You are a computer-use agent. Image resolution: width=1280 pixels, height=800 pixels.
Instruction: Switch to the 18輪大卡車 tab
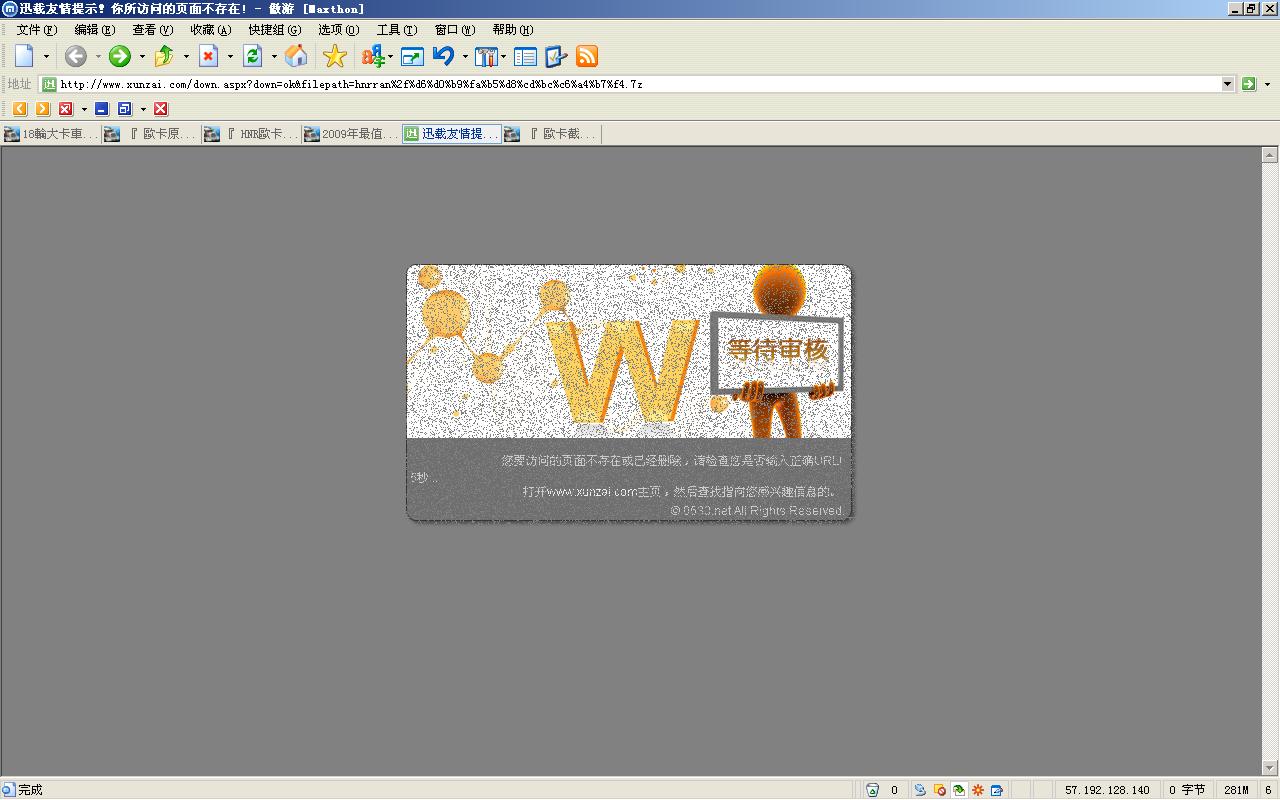(x=52, y=134)
